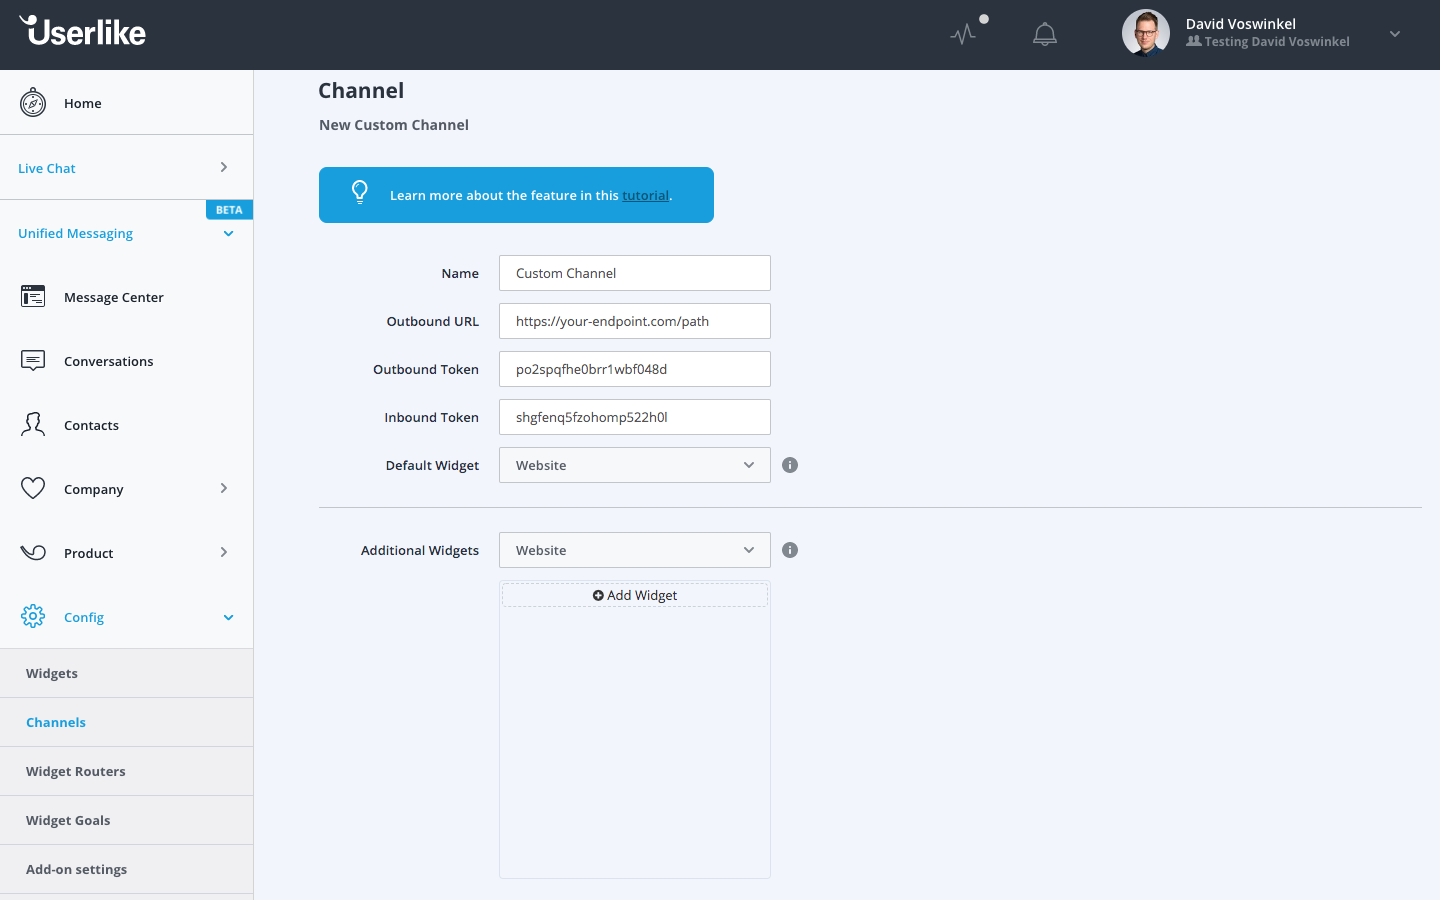Image resolution: width=1440 pixels, height=900 pixels.
Task: Click the Home compass icon
Action: 33,103
